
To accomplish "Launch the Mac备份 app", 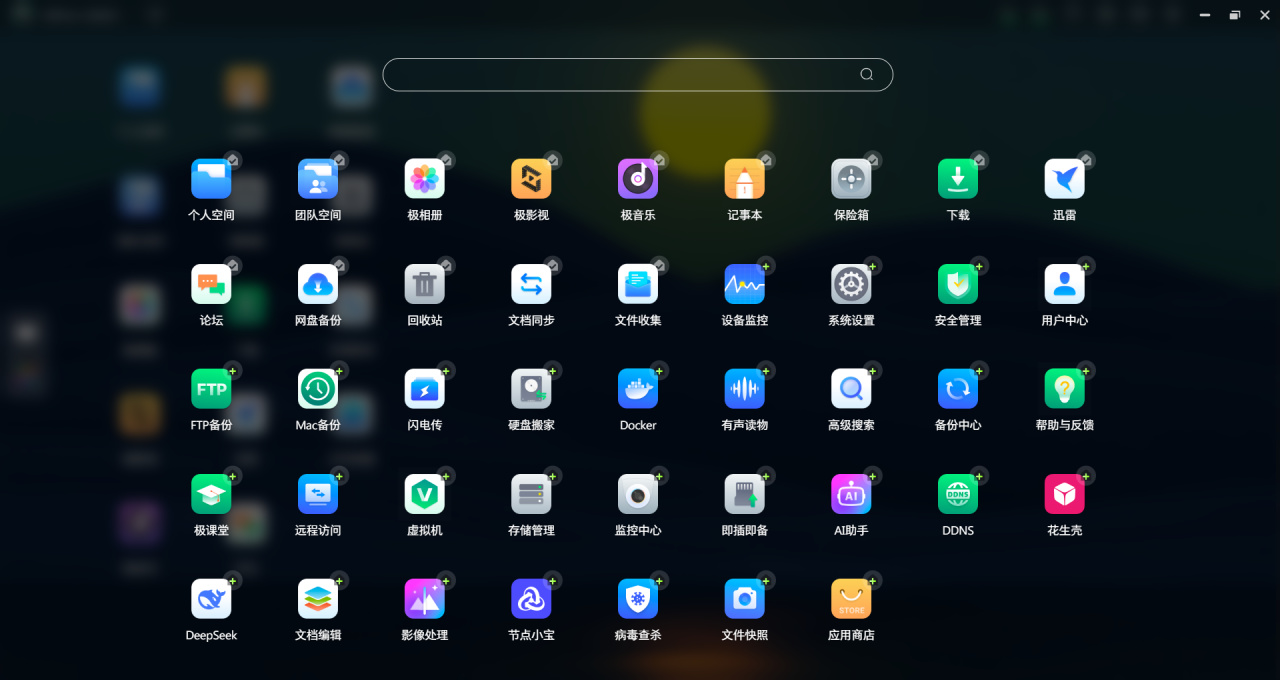I will click(x=318, y=389).
